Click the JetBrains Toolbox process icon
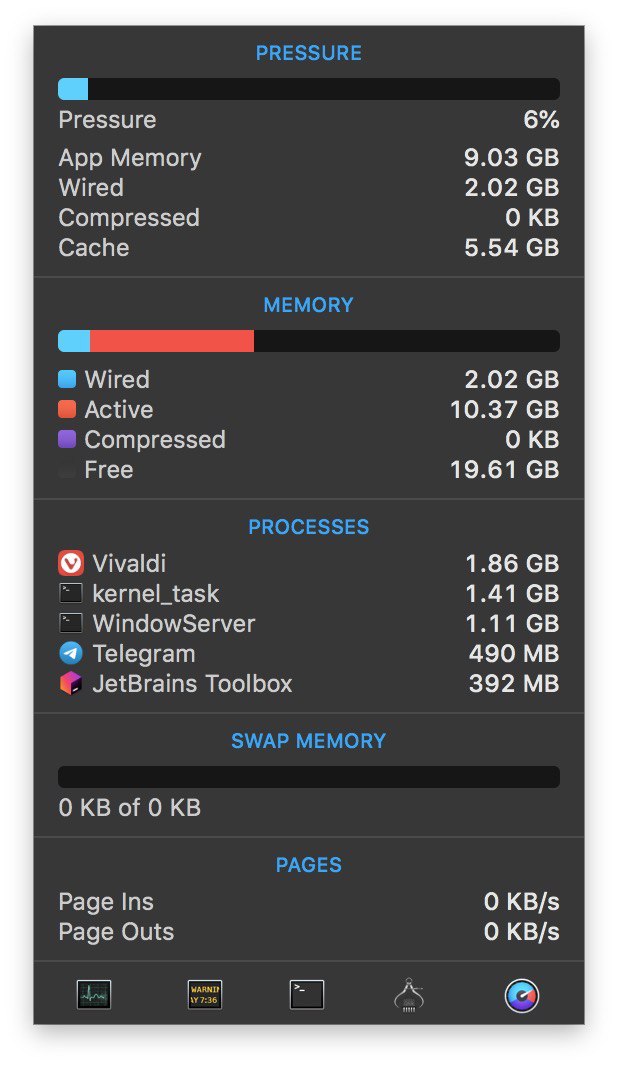The image size is (618, 1066). 71,683
